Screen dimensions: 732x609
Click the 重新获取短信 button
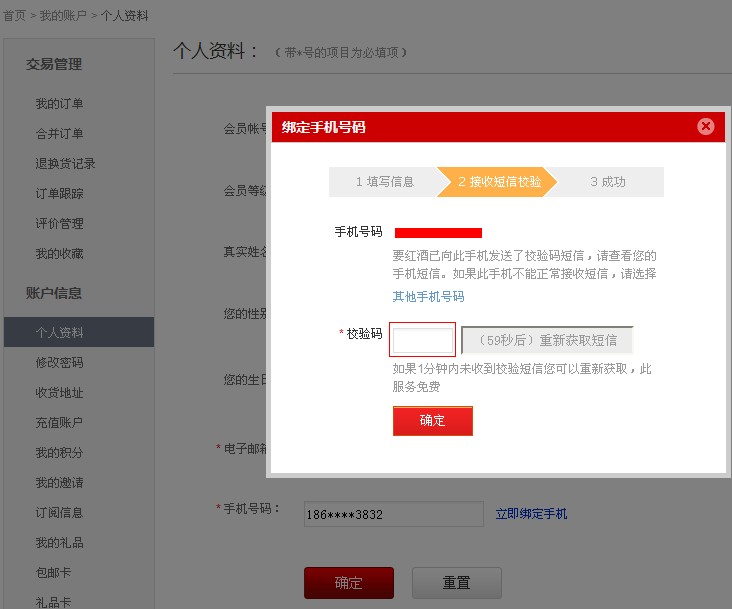pyautogui.click(x=547, y=340)
